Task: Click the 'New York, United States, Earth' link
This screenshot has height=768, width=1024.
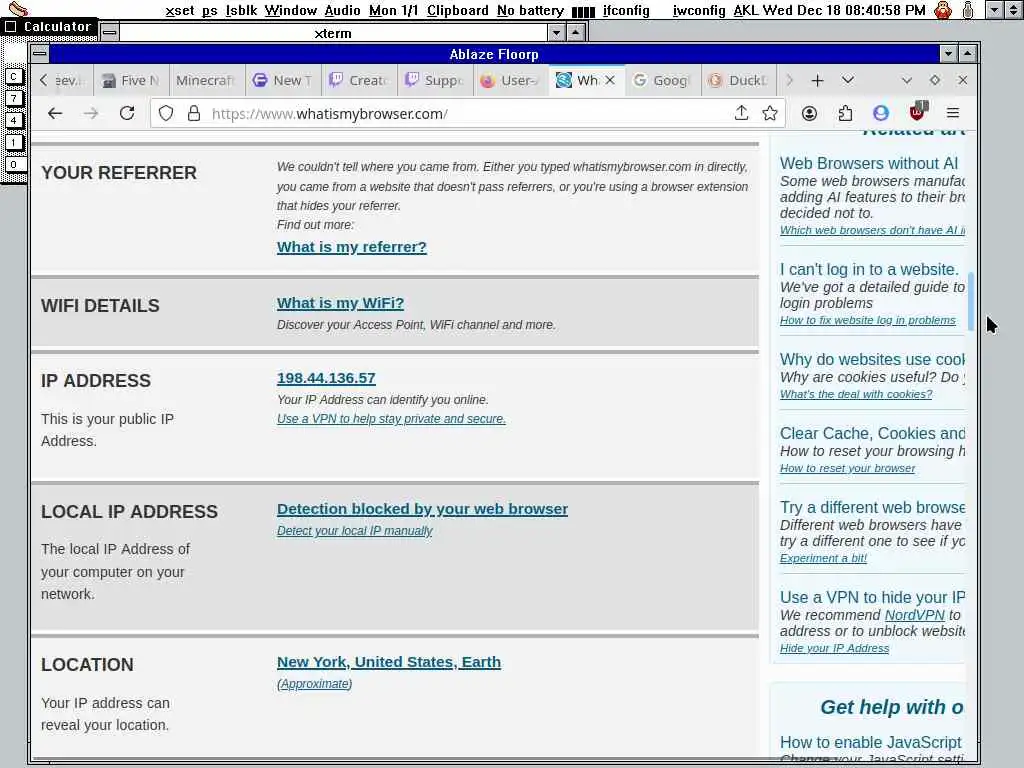Action: pos(389,662)
